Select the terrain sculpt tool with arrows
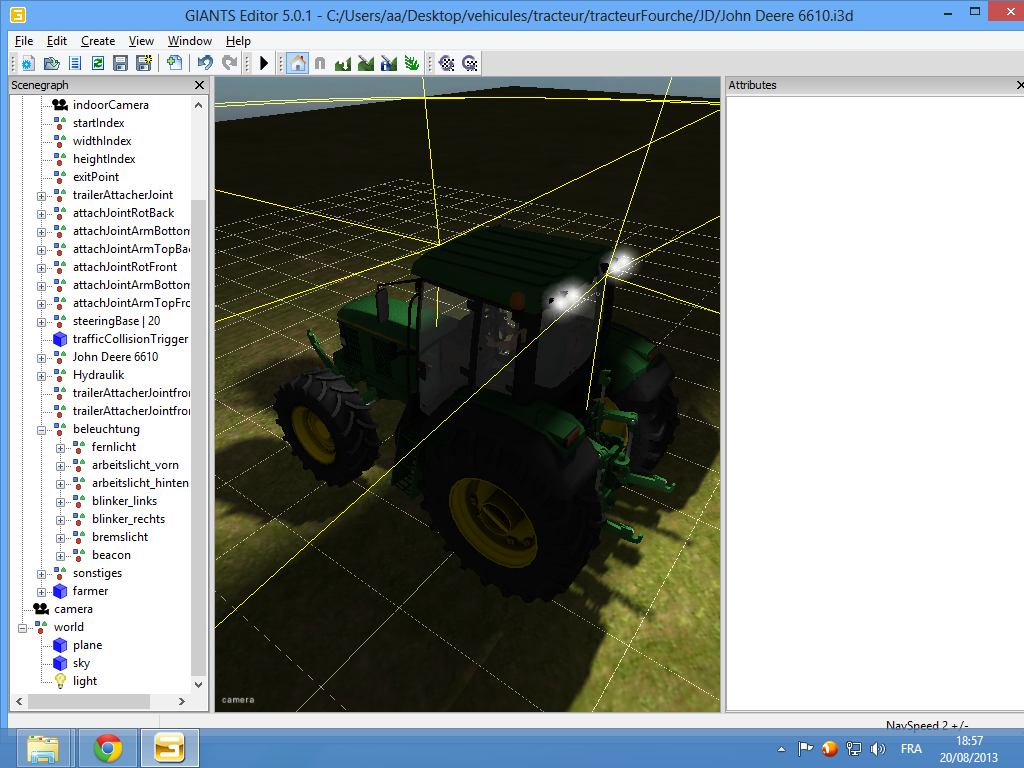This screenshot has height=768, width=1024. [x=343, y=63]
